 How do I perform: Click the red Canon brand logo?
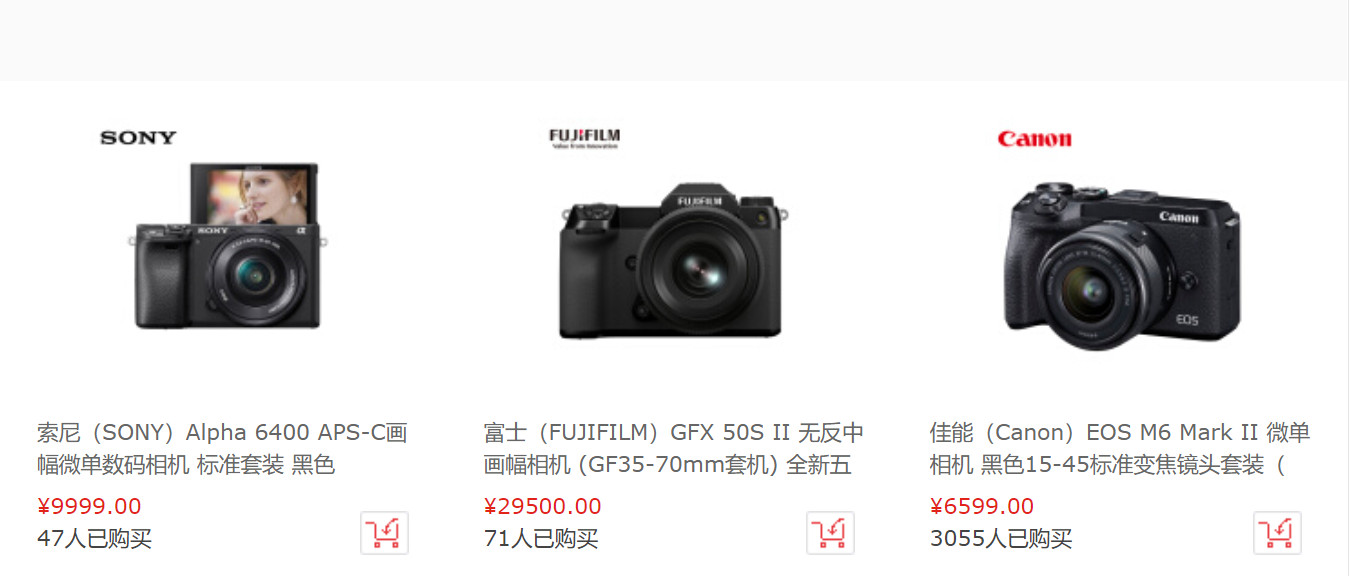[x=1034, y=139]
